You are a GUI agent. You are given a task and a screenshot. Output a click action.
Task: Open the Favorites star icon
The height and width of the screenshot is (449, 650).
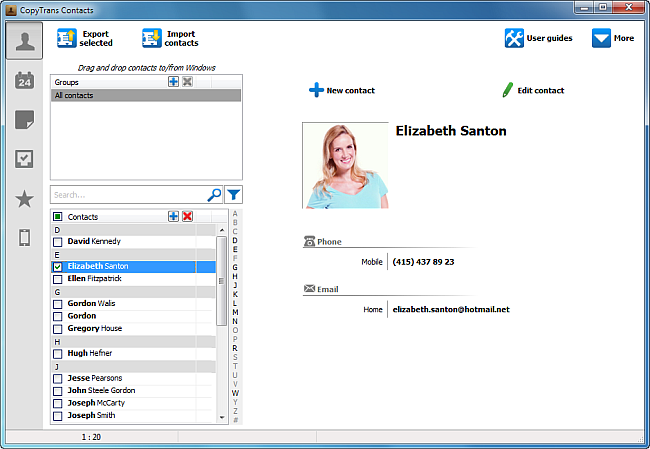click(24, 199)
